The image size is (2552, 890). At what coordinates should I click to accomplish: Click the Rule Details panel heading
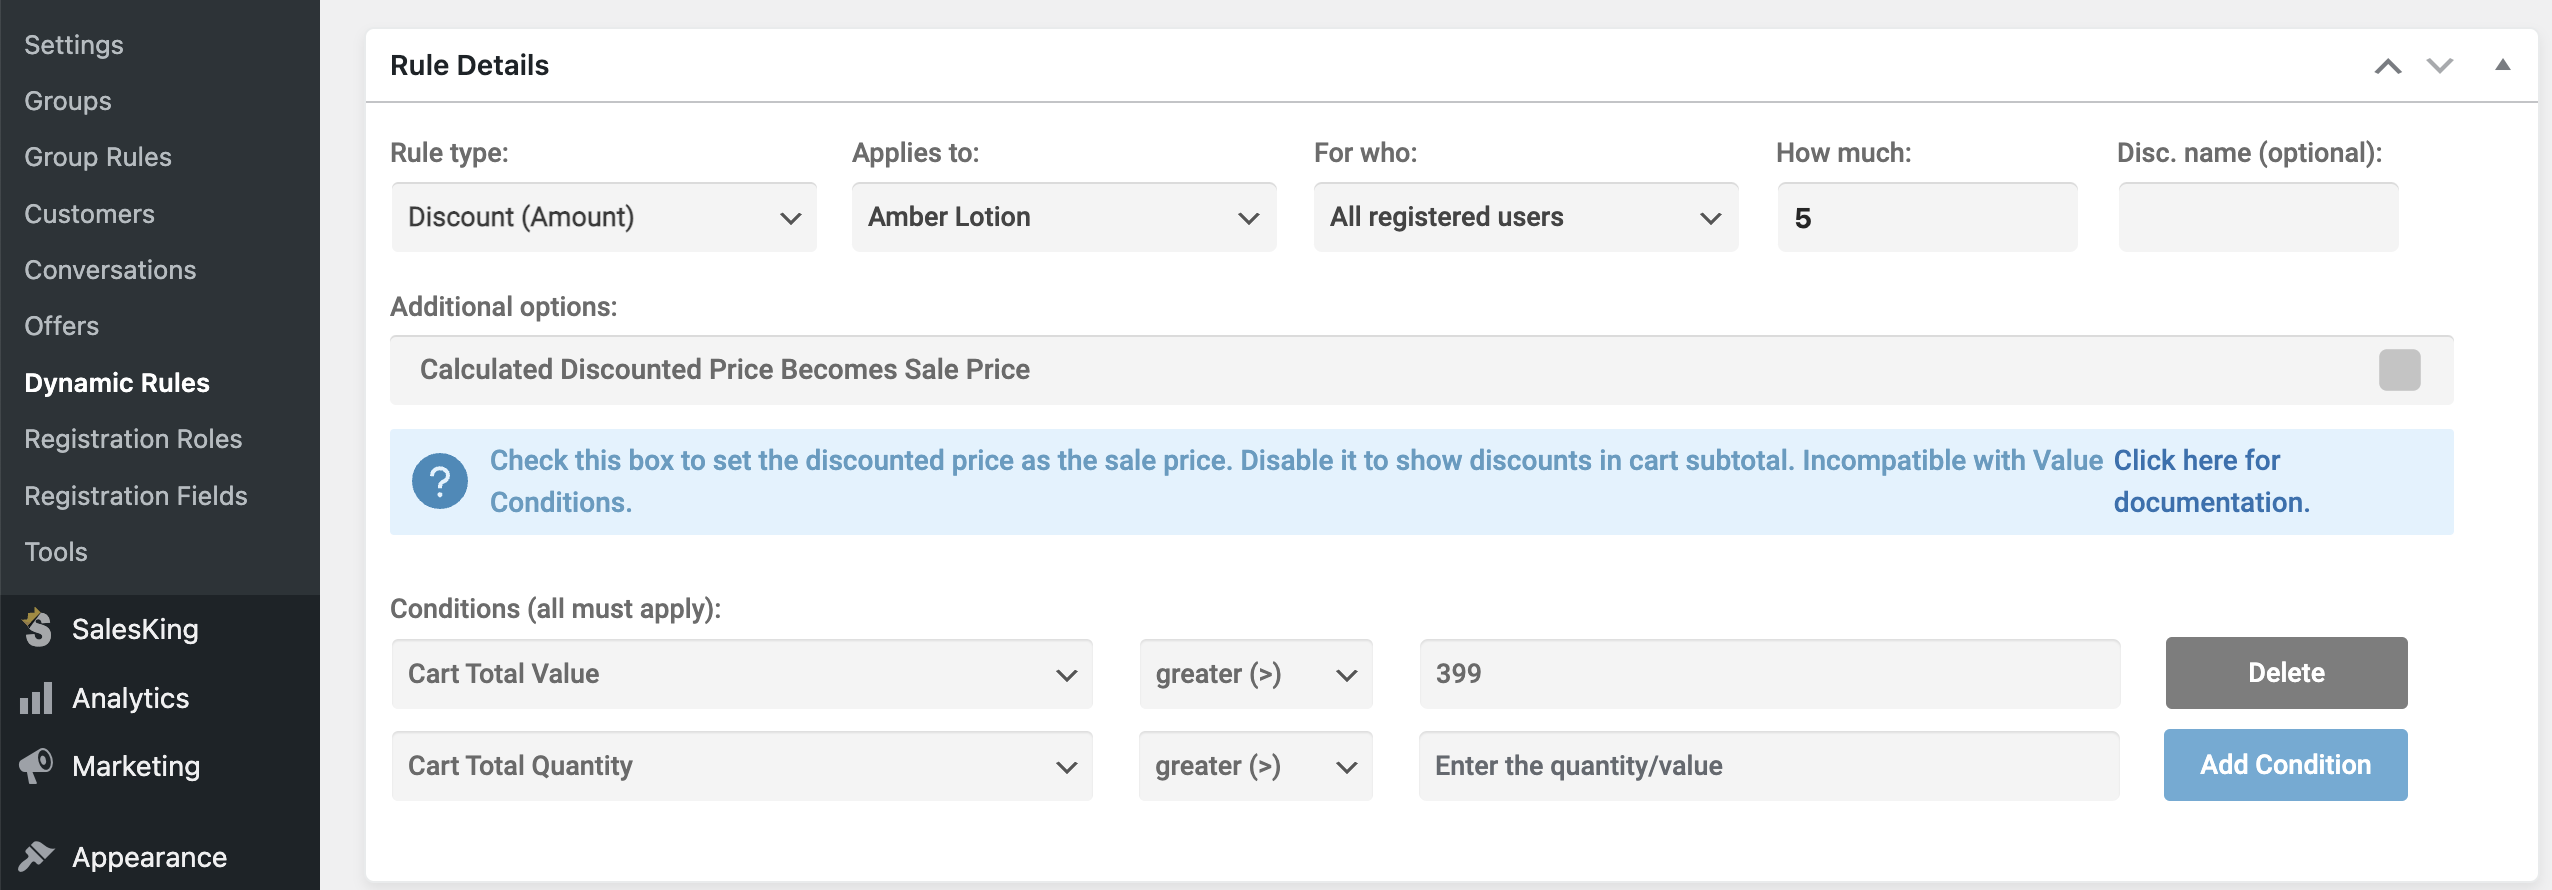click(470, 65)
